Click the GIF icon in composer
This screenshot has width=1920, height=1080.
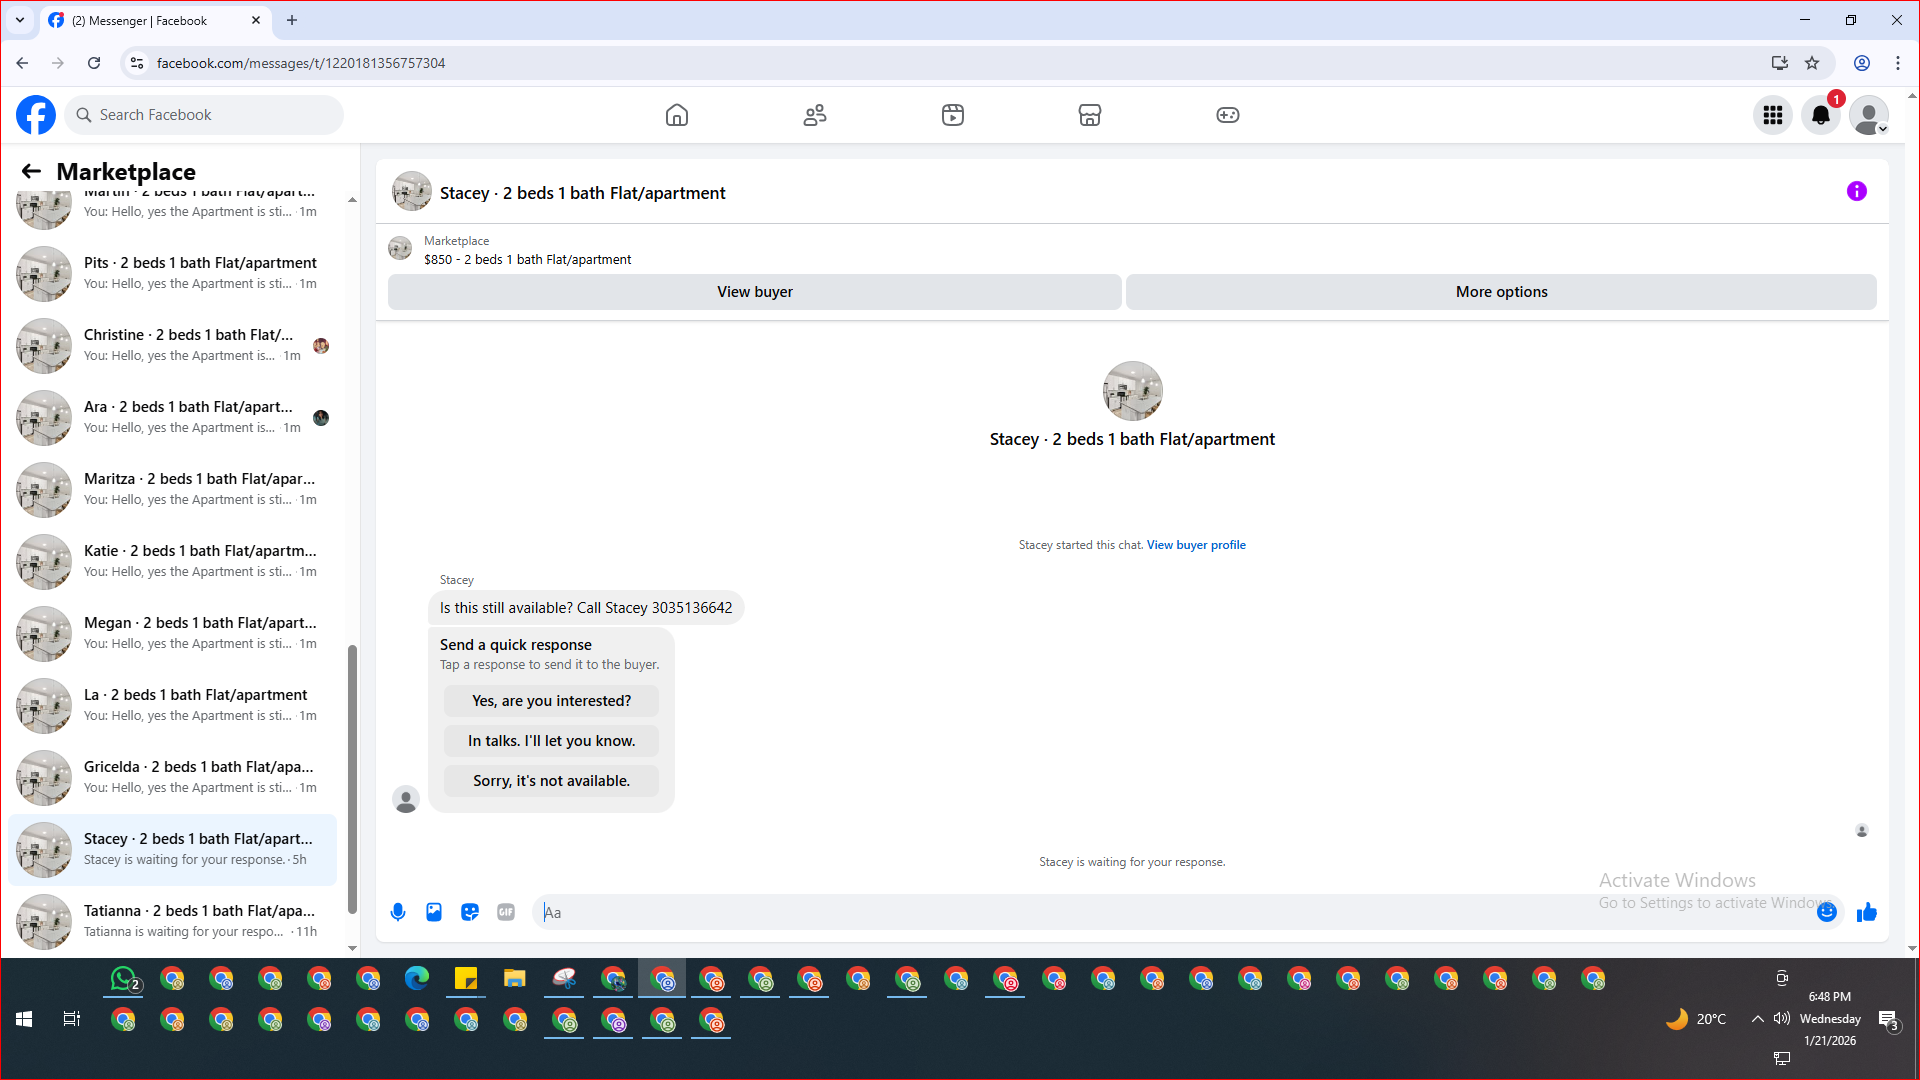506,912
